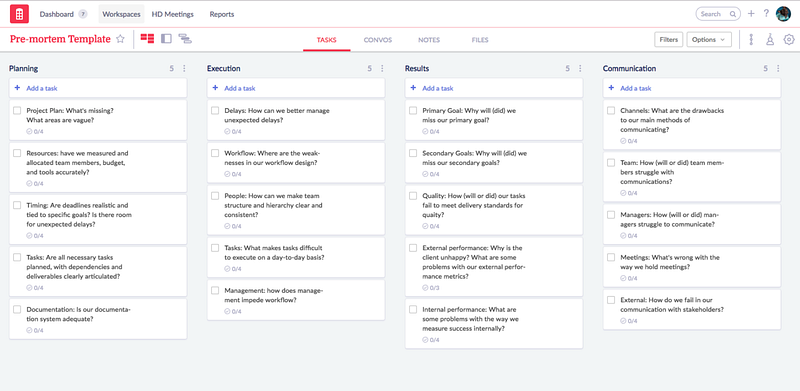The image size is (800, 391).
Task: Check the Meetings task checkbox
Action: [611, 257]
